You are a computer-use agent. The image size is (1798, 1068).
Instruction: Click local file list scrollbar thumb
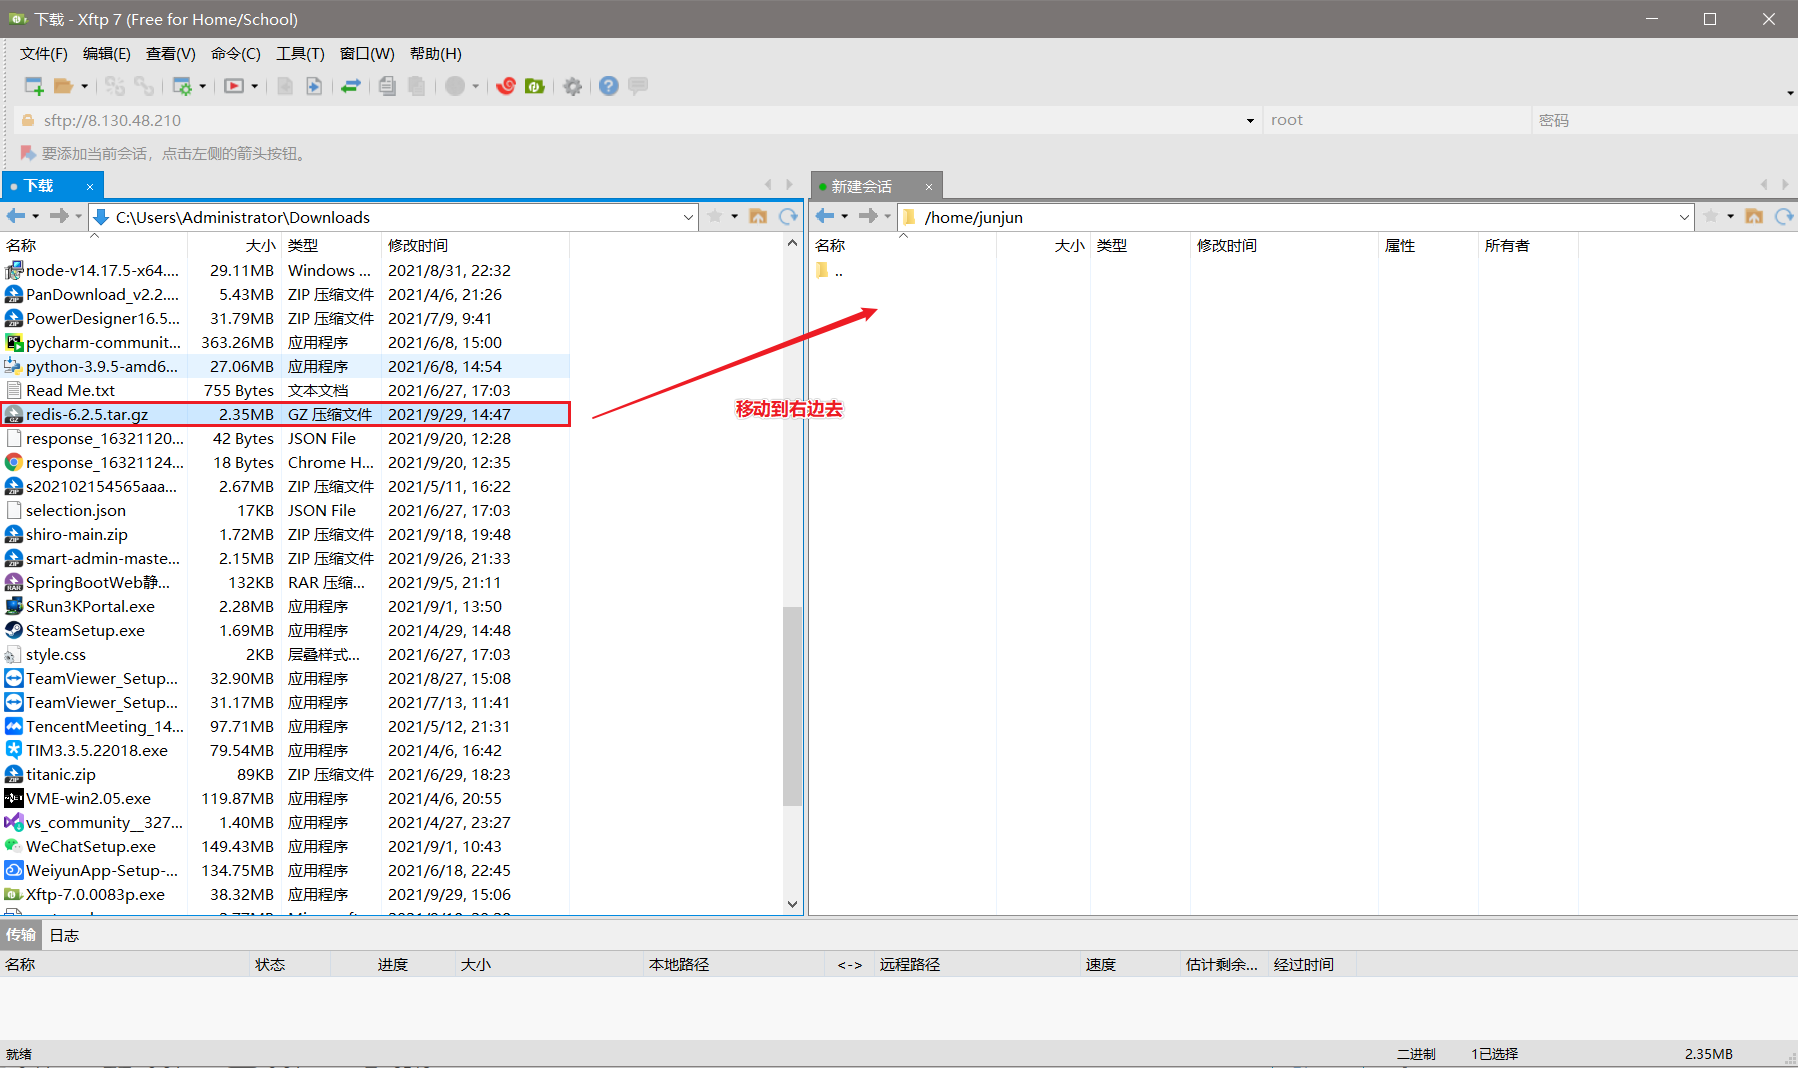(792, 706)
